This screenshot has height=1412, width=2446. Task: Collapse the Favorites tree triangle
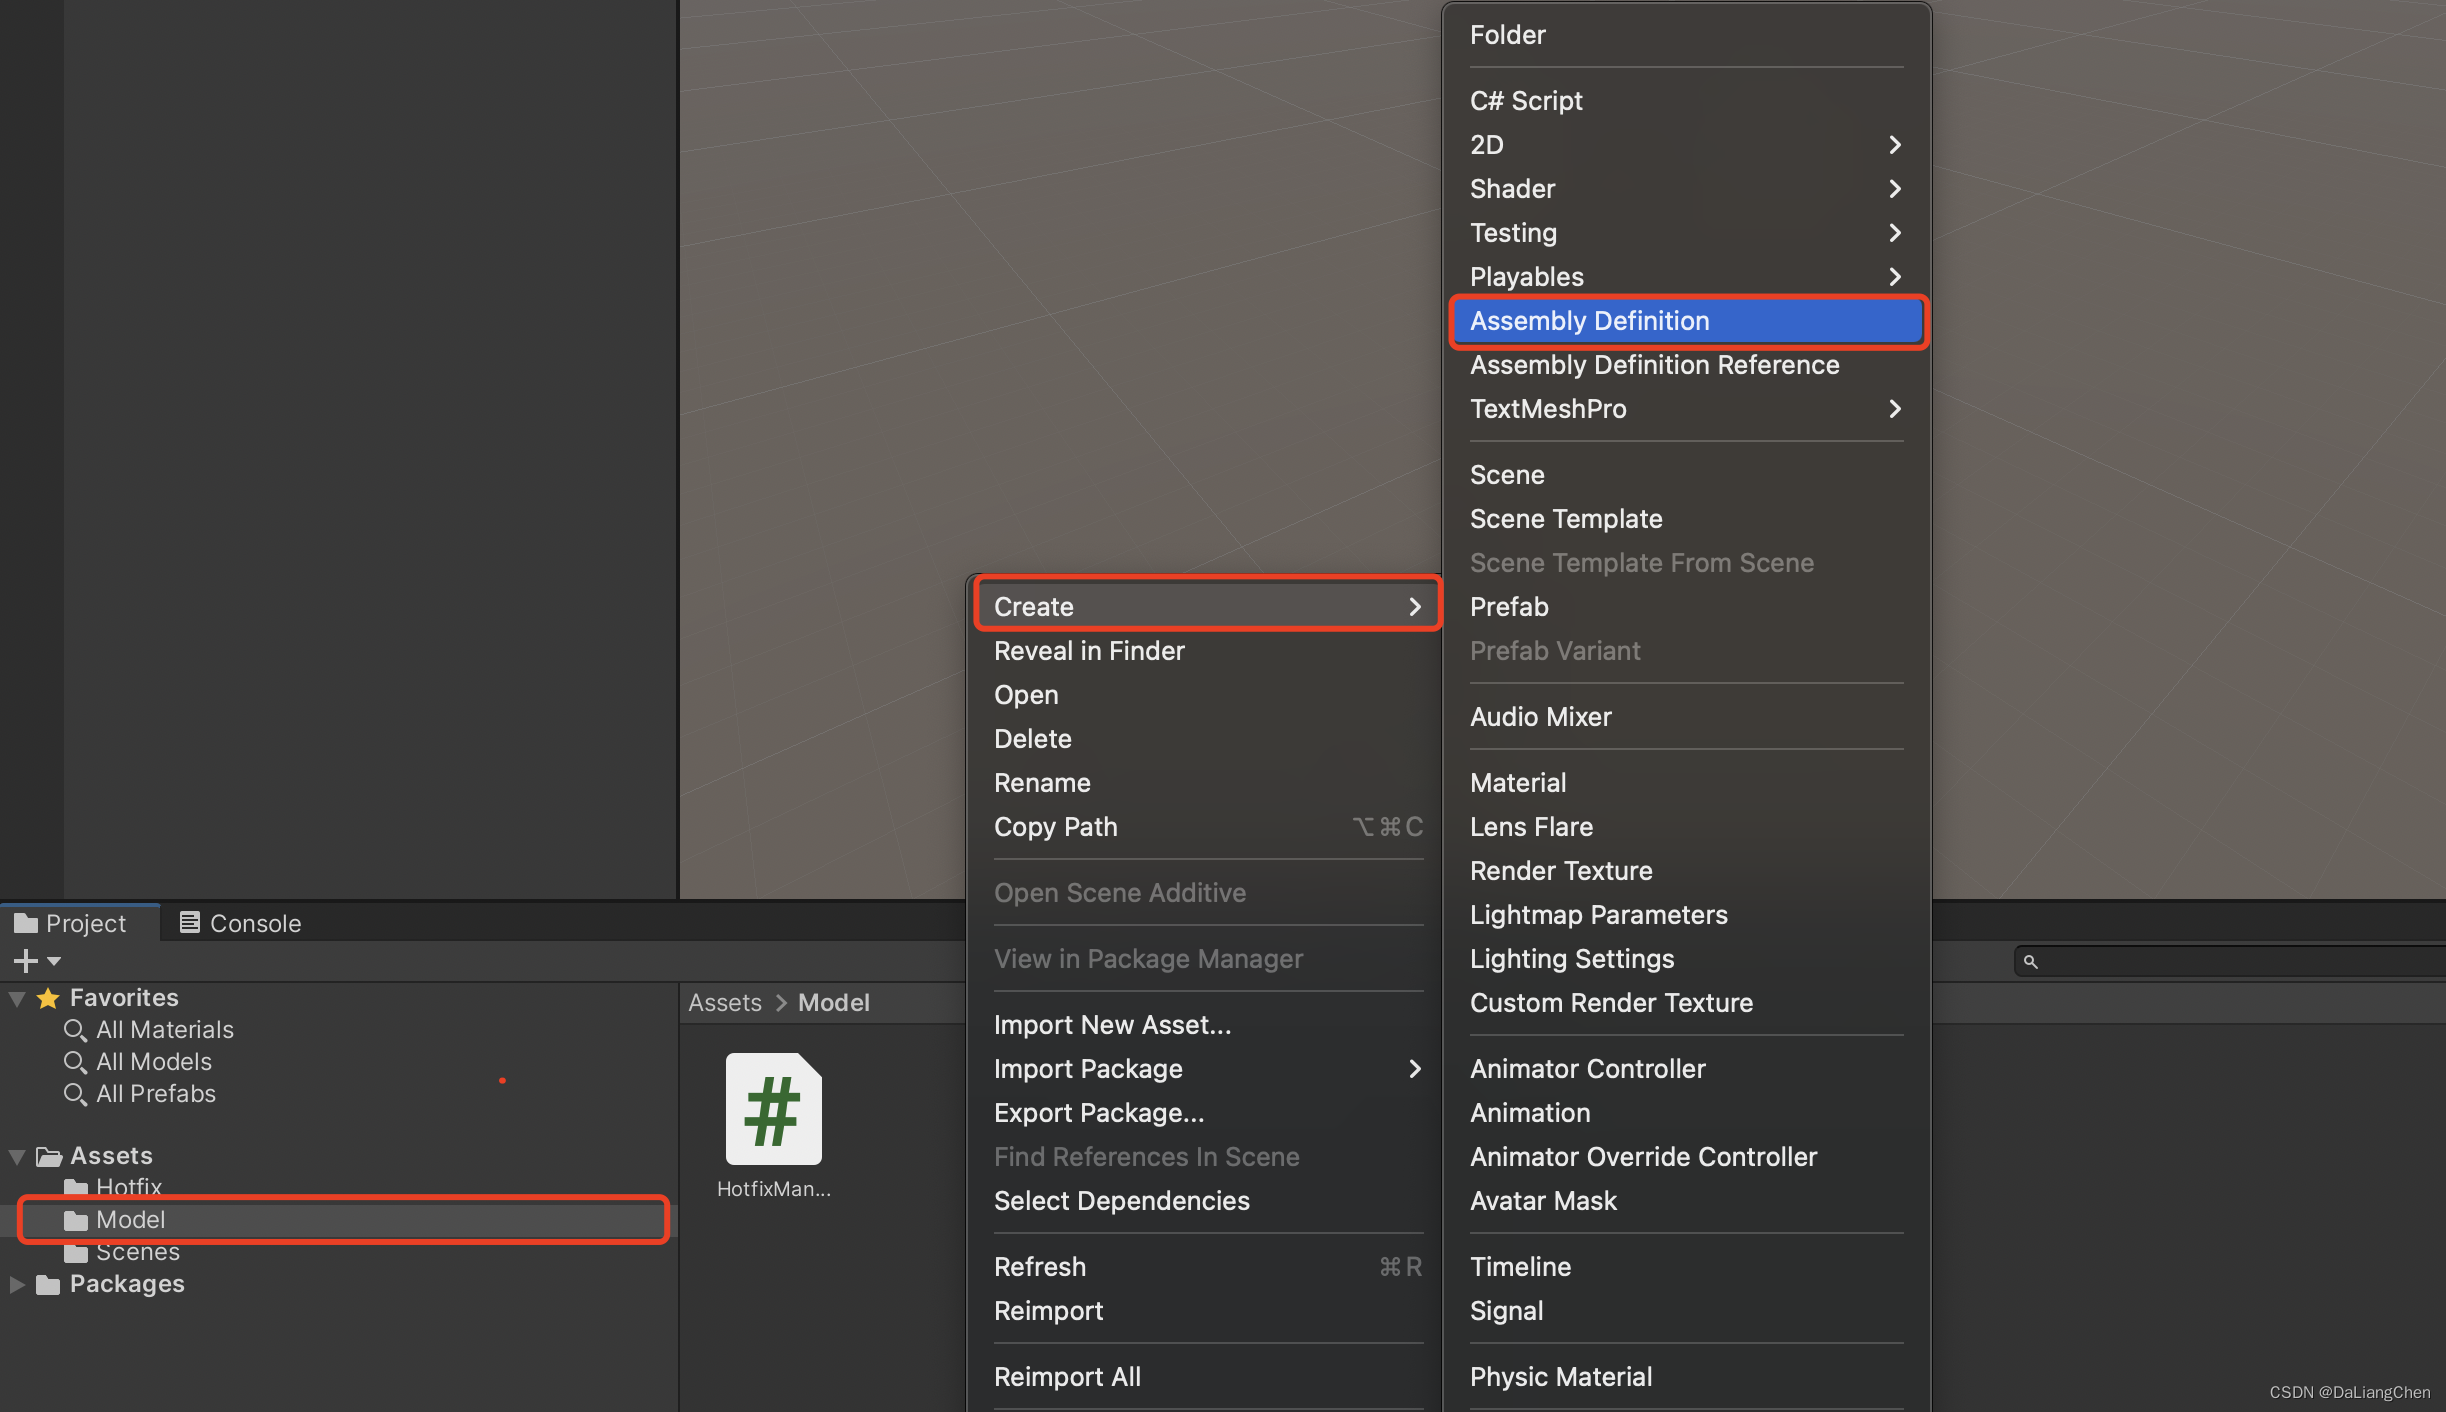[x=17, y=998]
